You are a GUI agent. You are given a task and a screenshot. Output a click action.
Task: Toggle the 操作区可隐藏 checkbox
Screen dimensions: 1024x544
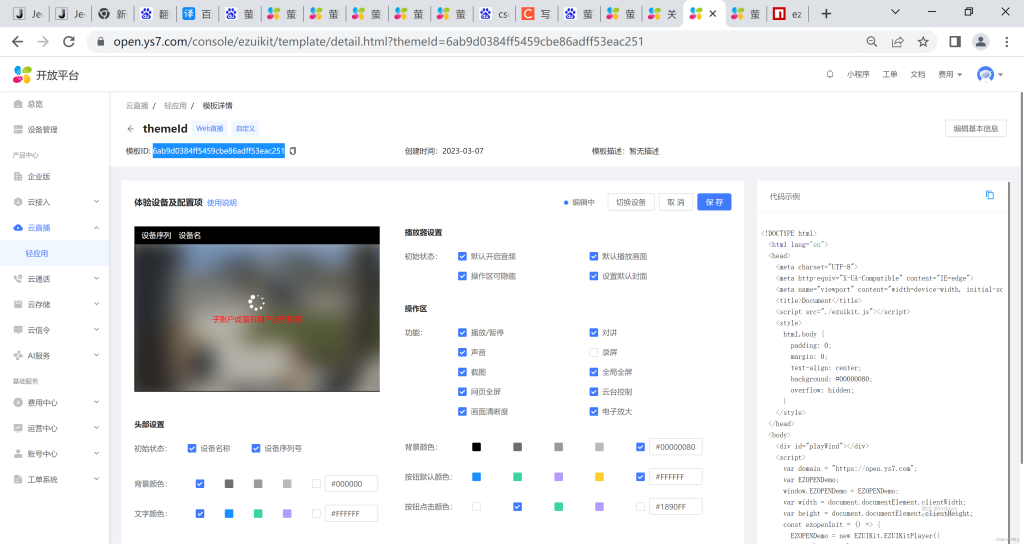(462, 276)
